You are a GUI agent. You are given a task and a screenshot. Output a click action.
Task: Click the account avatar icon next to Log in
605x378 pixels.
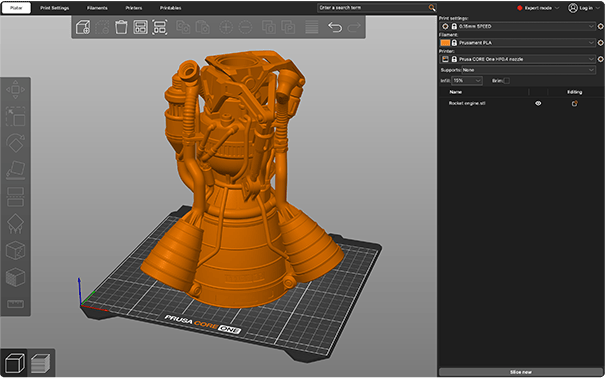tap(573, 8)
